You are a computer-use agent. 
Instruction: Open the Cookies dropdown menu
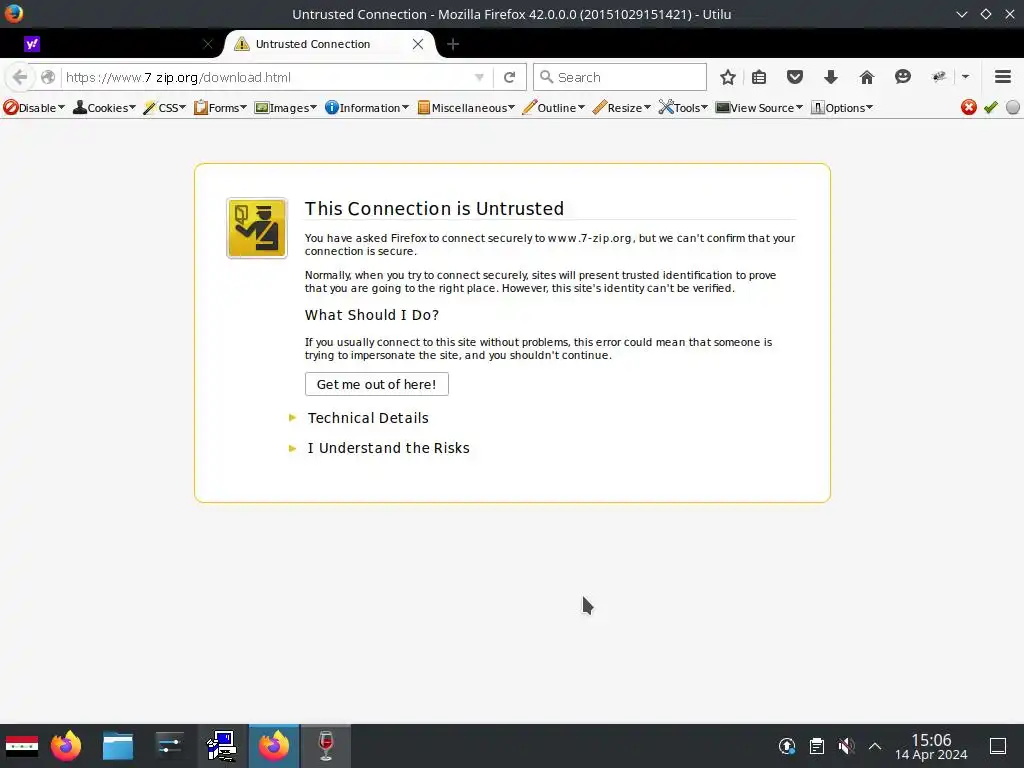pyautogui.click(x=104, y=108)
